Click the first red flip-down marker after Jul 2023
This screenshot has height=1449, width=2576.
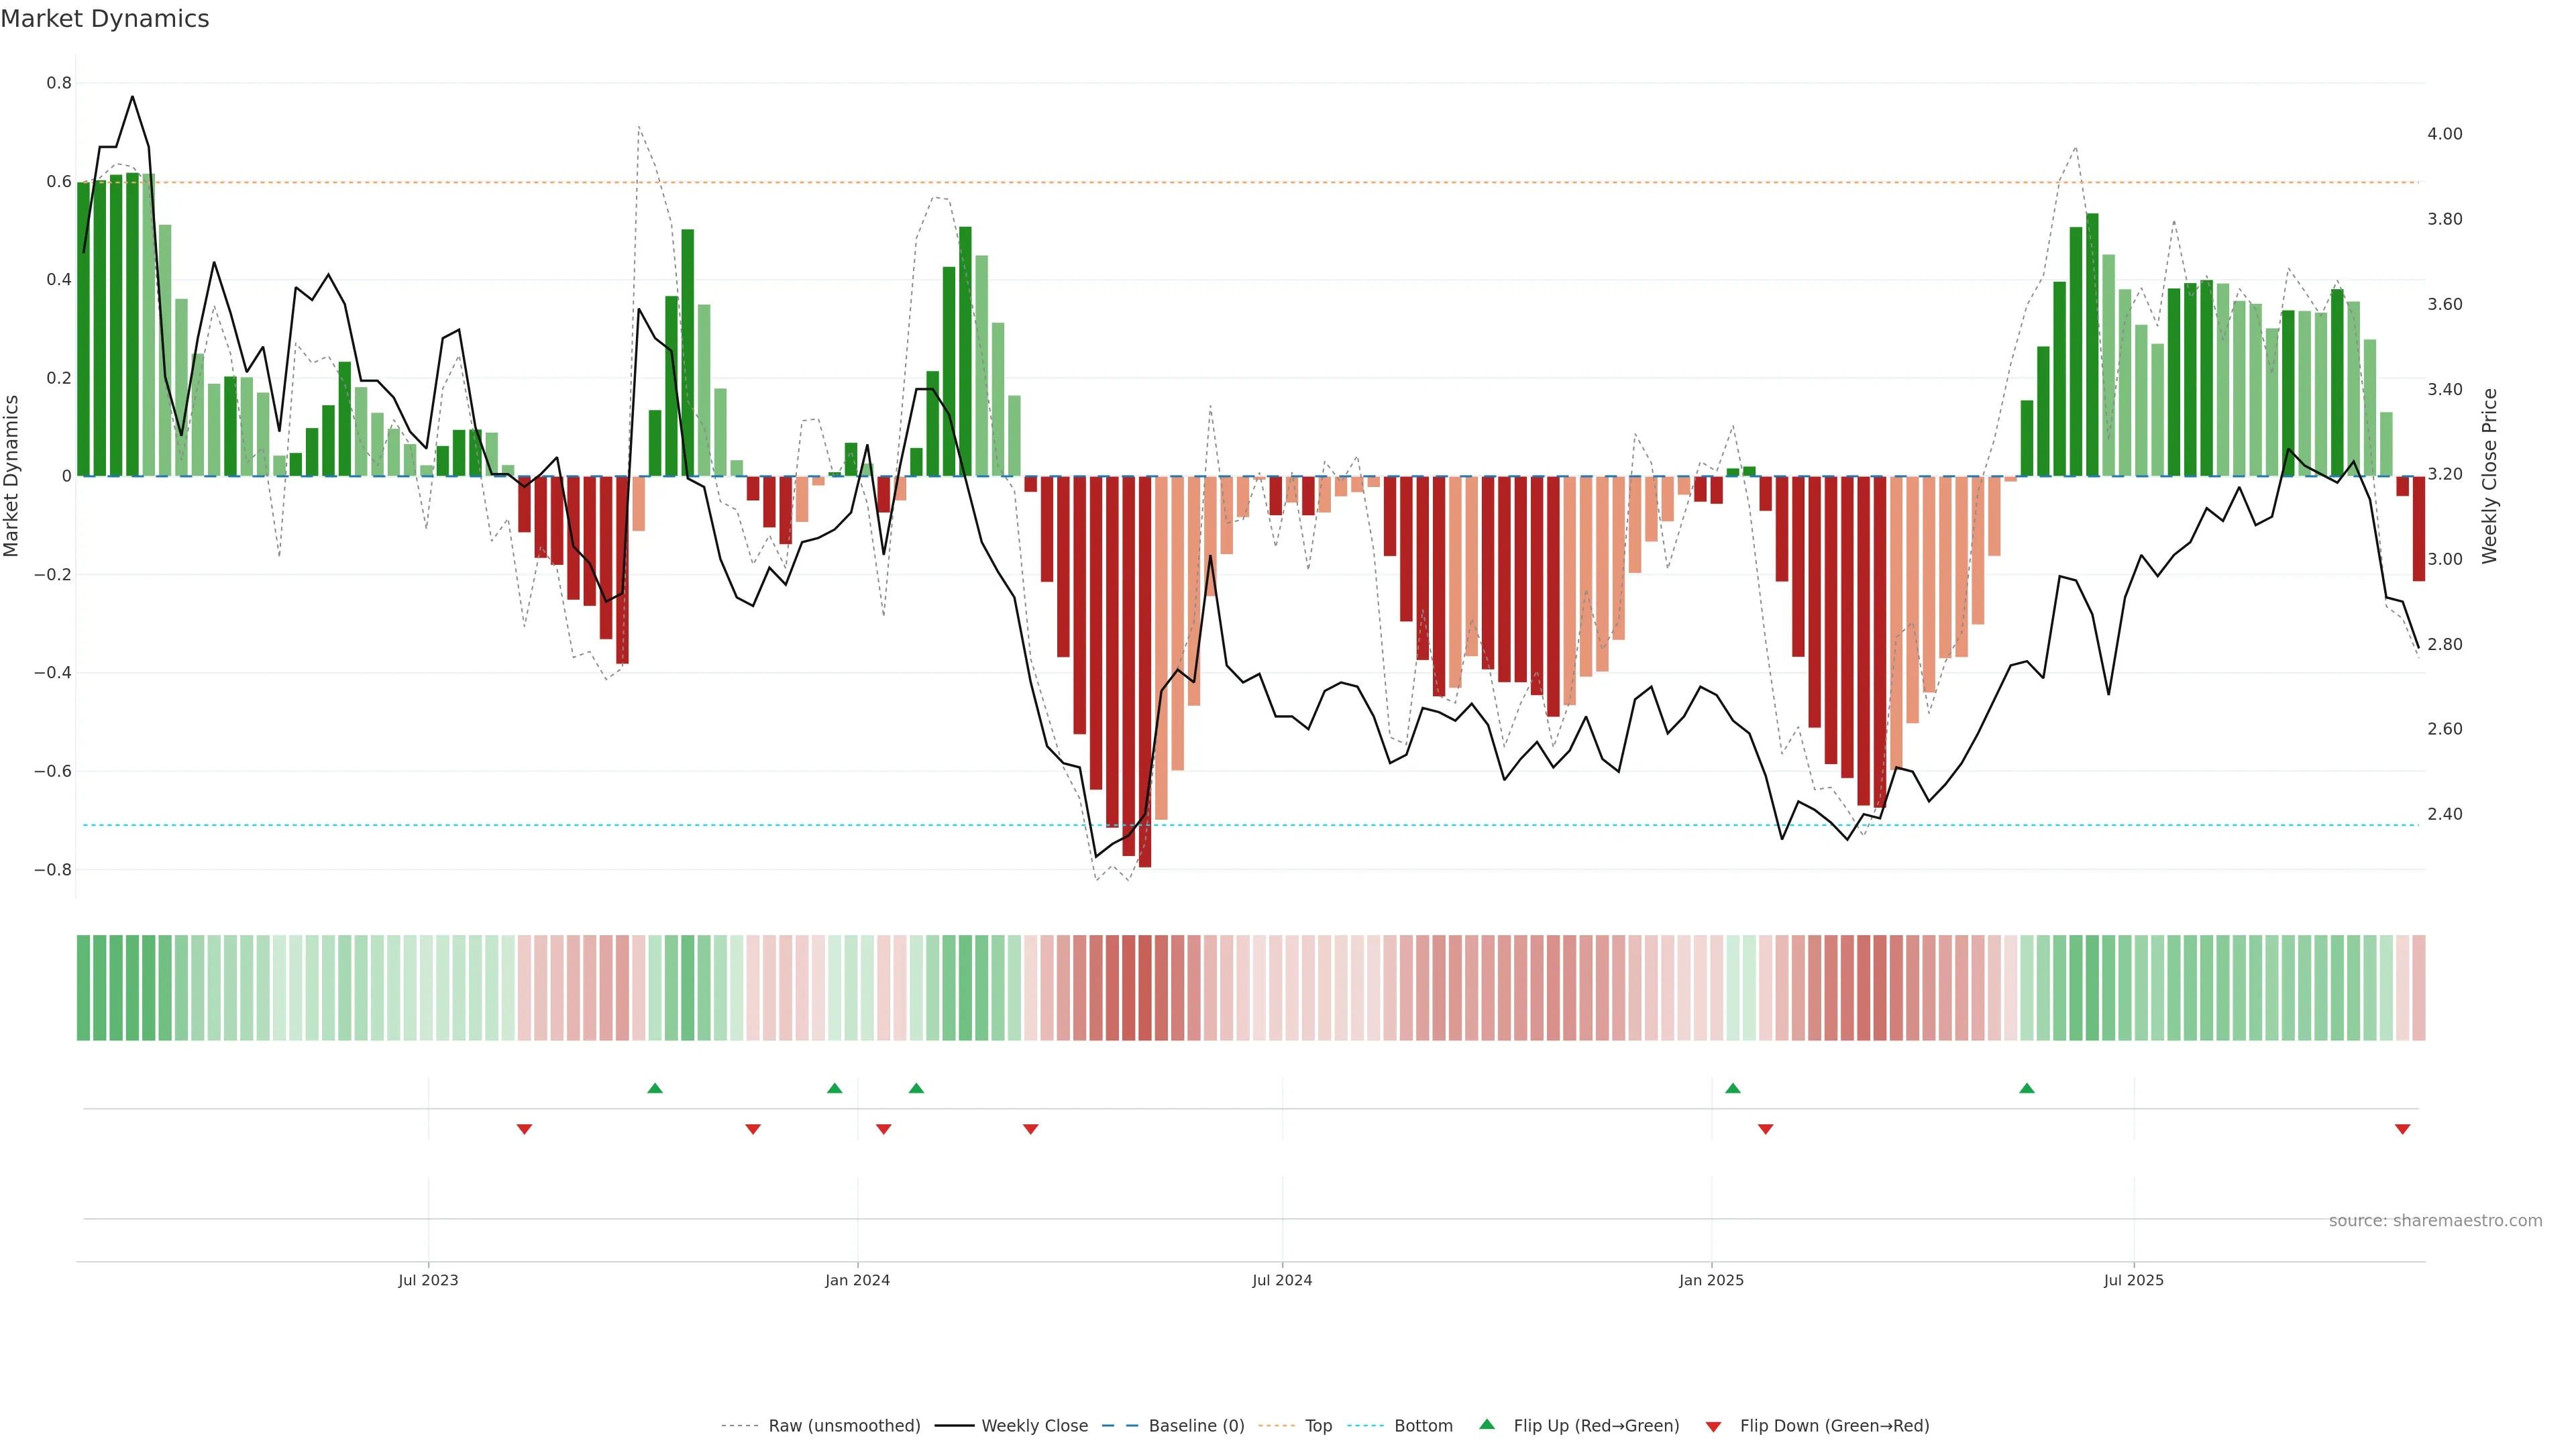[x=524, y=1129]
